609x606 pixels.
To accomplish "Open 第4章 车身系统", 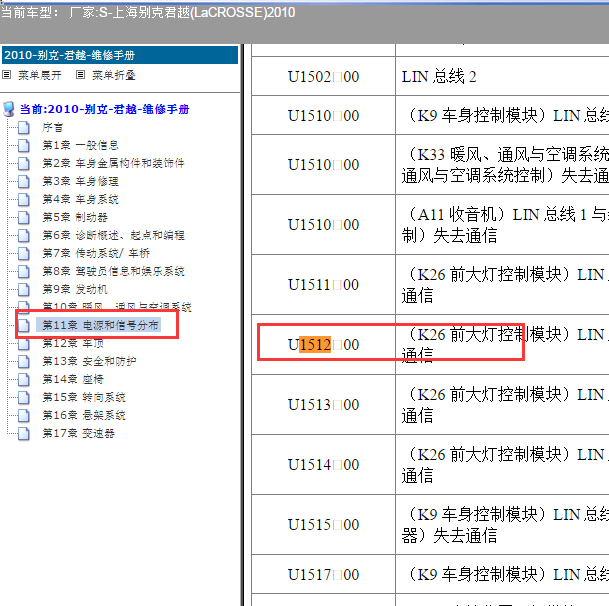I will click(x=80, y=199).
